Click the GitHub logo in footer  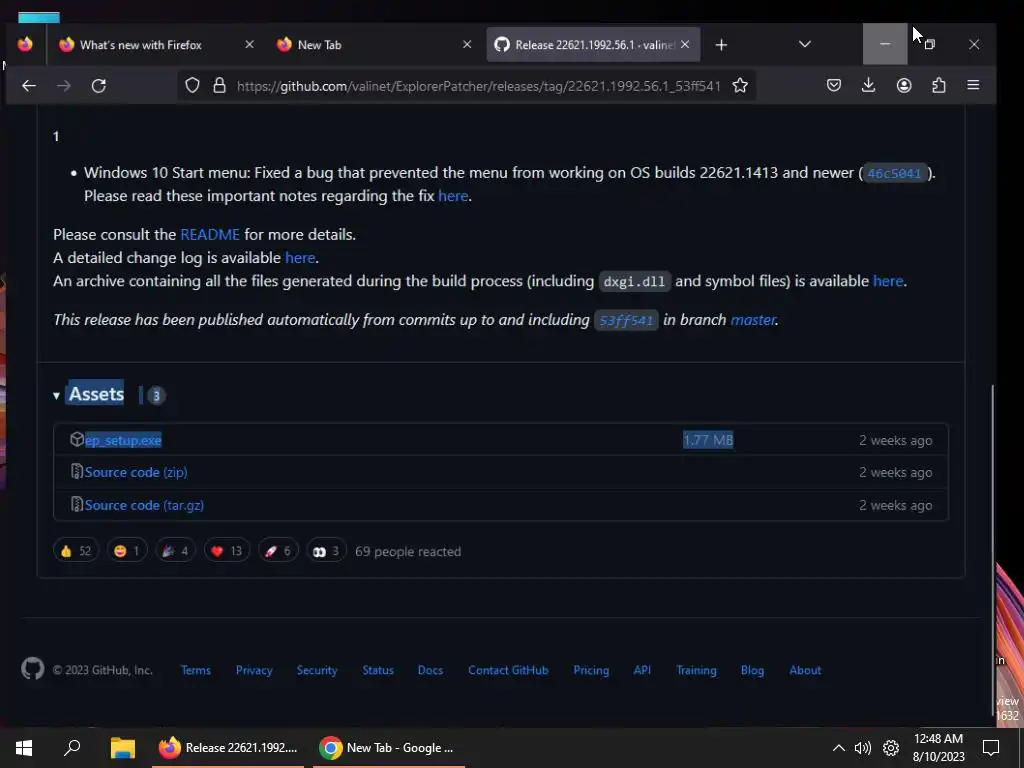tap(33, 669)
